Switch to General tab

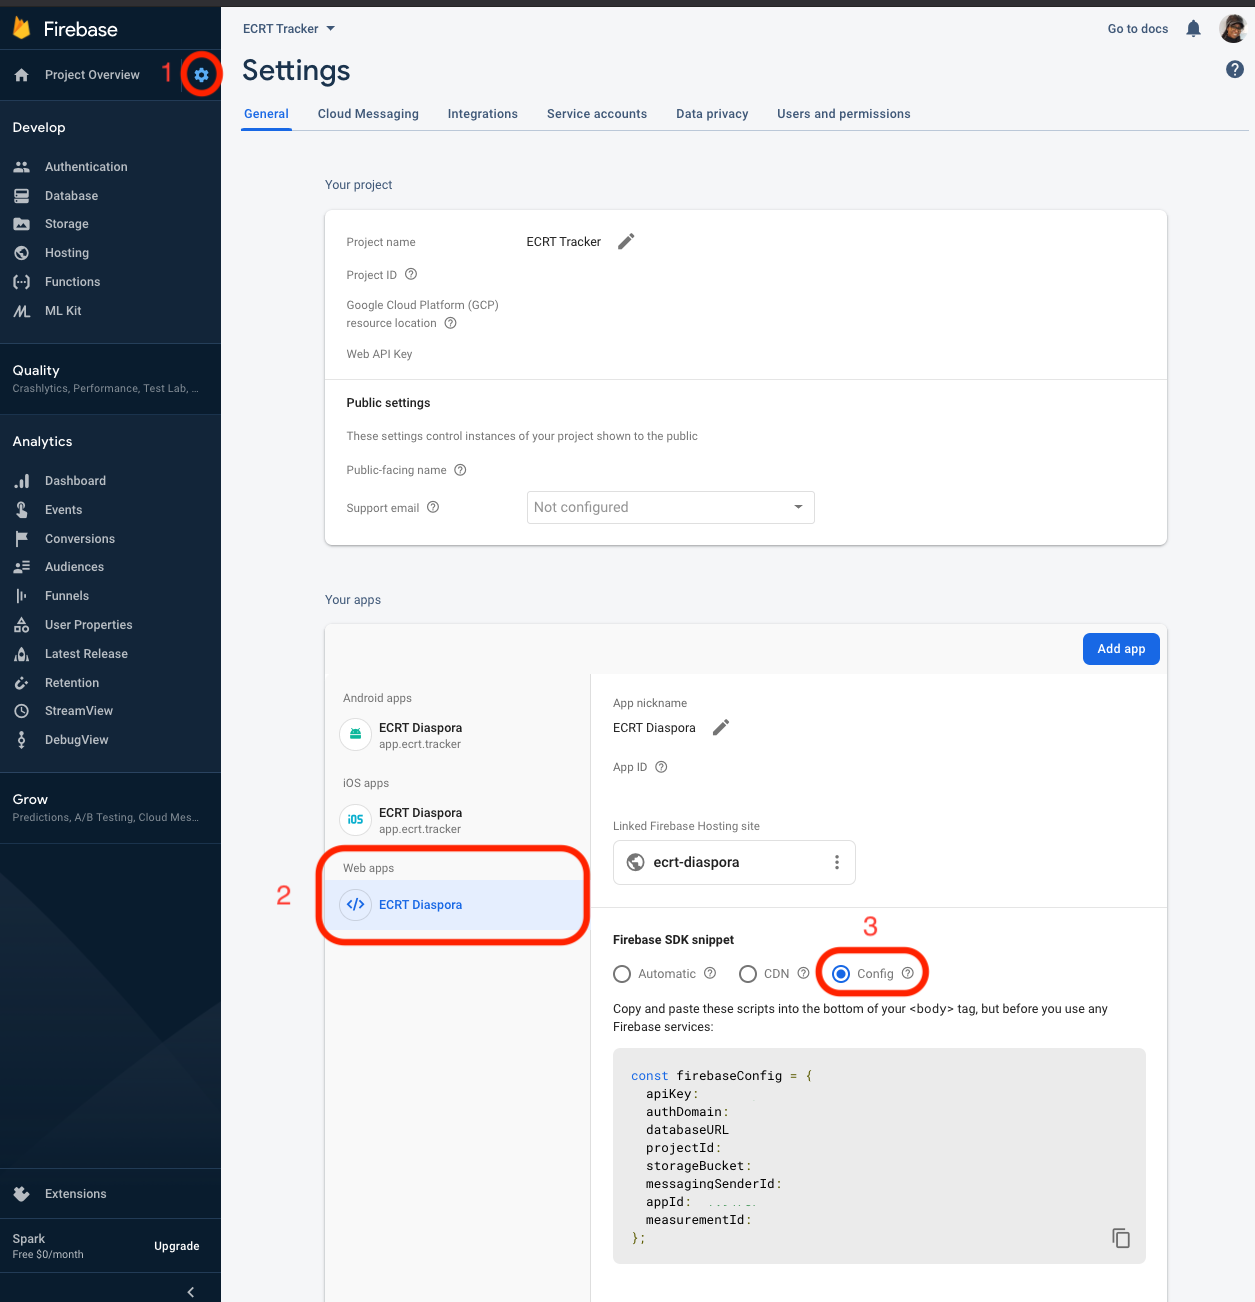pyautogui.click(x=266, y=114)
